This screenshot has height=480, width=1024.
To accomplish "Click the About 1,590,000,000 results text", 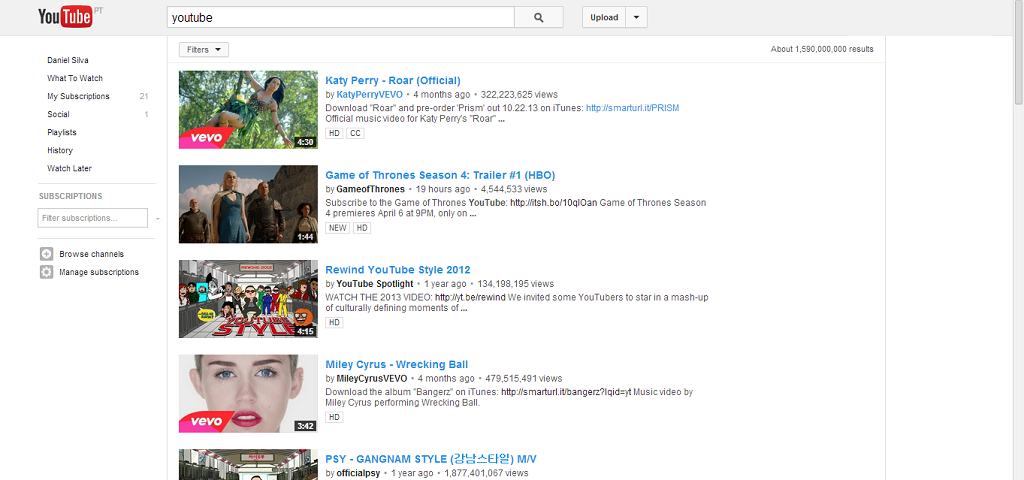I will pos(822,49).
